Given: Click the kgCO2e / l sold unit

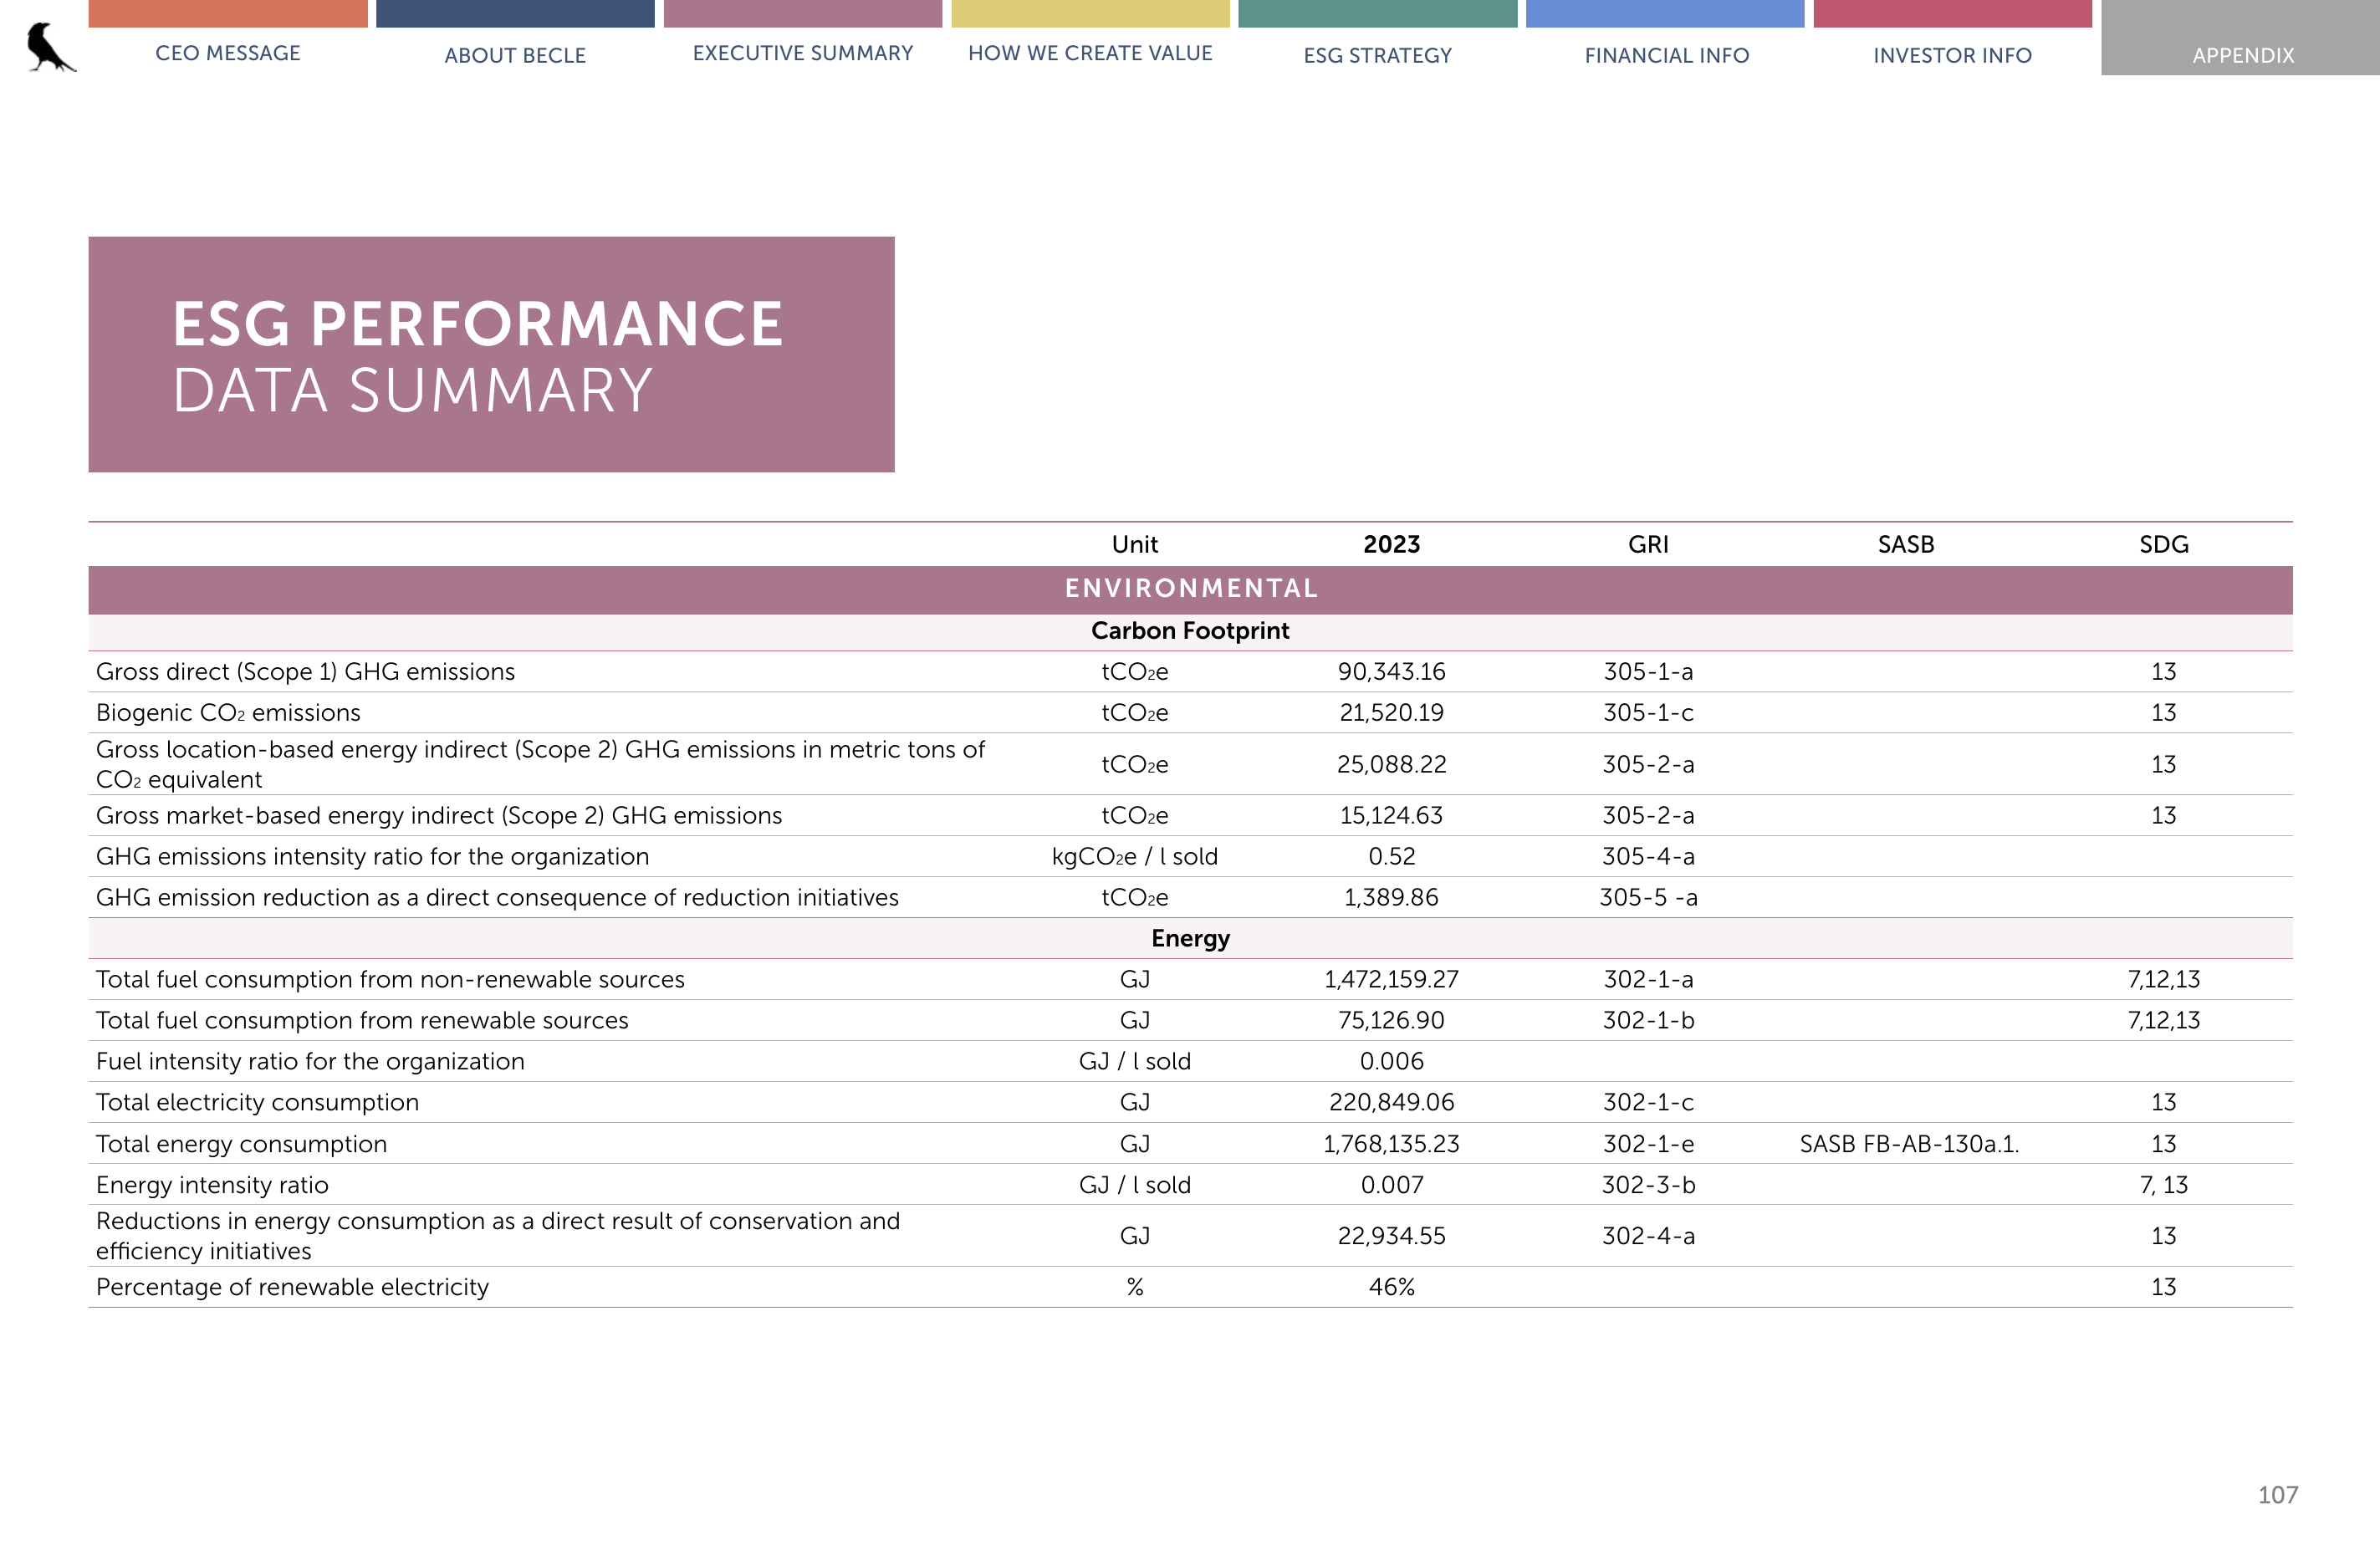Looking at the screenshot, I should click(x=1135, y=857).
